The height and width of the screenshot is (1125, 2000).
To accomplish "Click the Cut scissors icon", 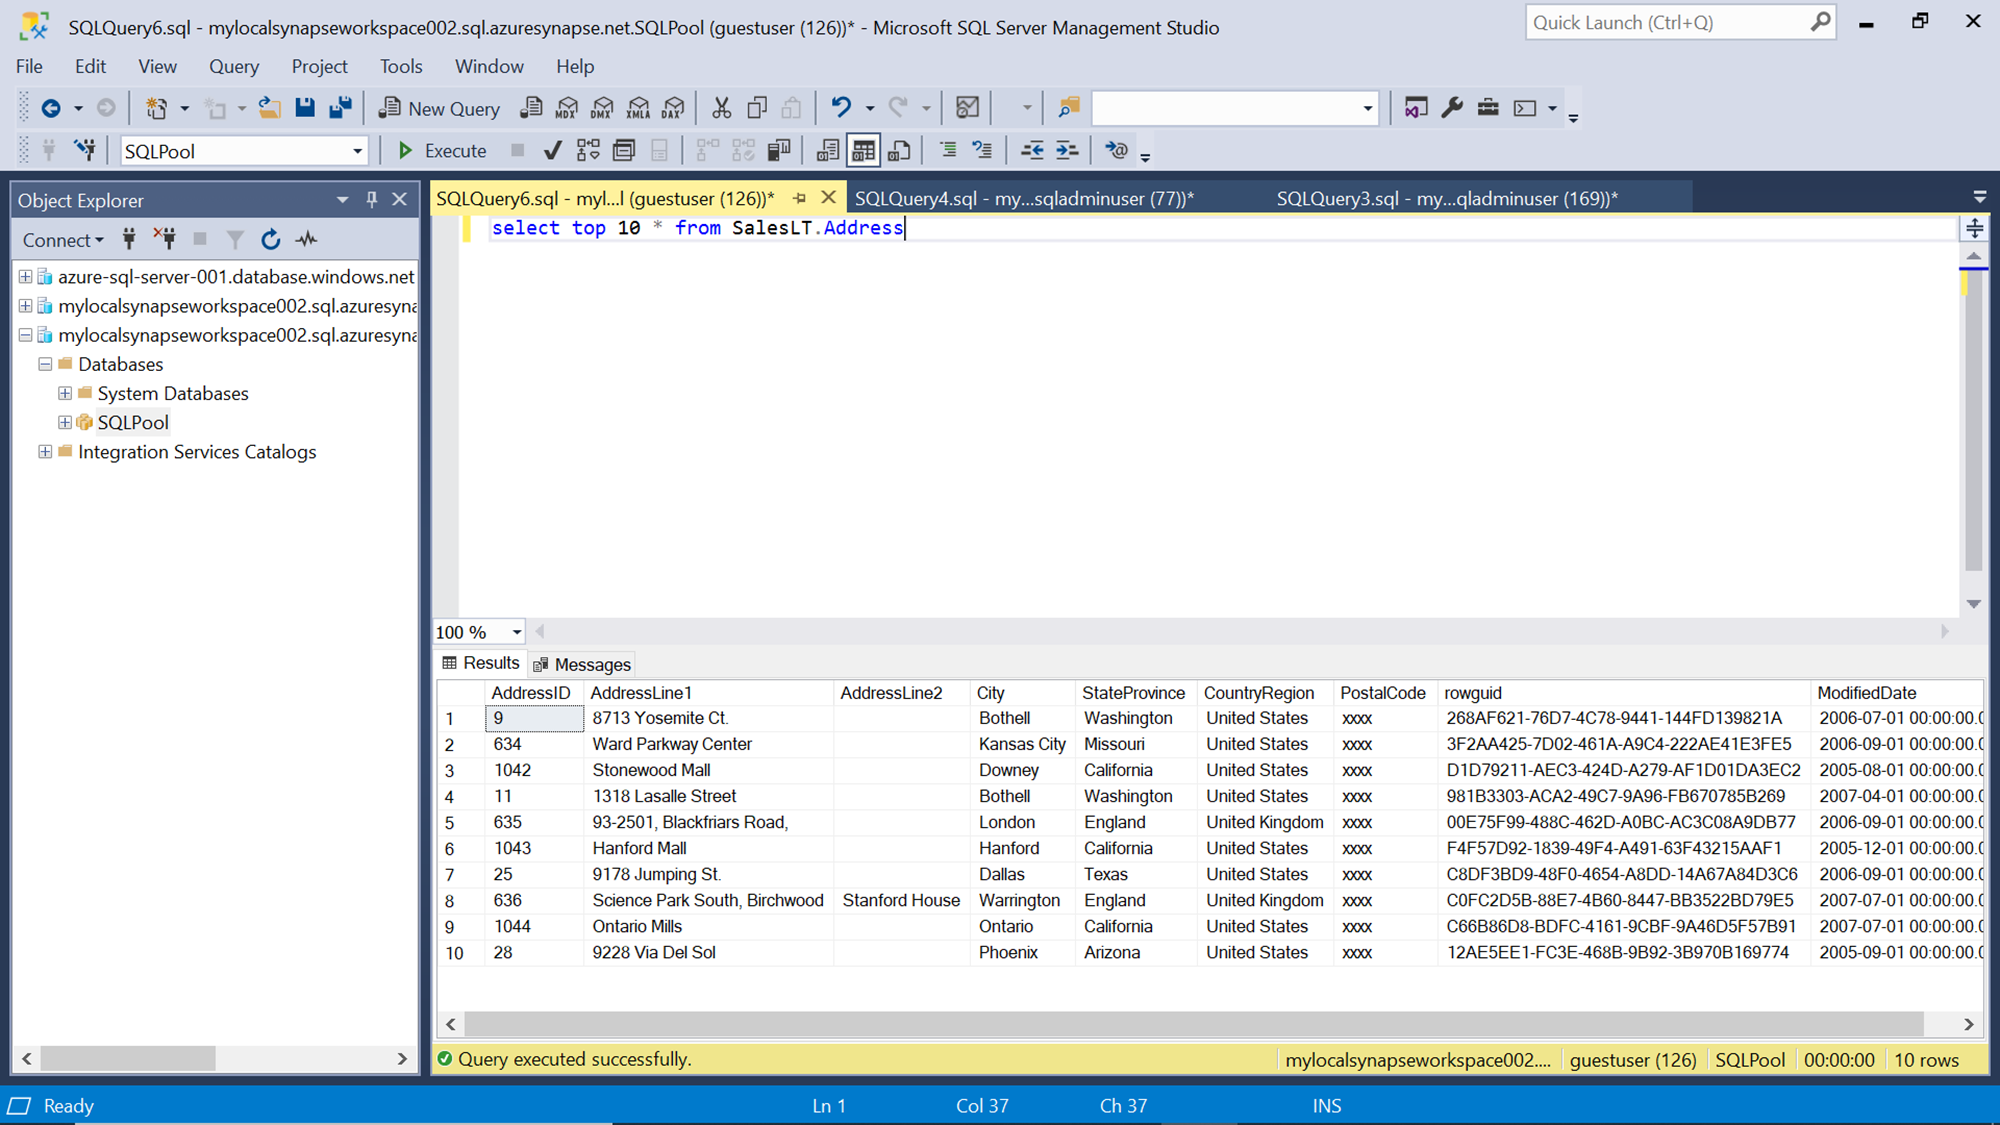I will click(x=721, y=108).
